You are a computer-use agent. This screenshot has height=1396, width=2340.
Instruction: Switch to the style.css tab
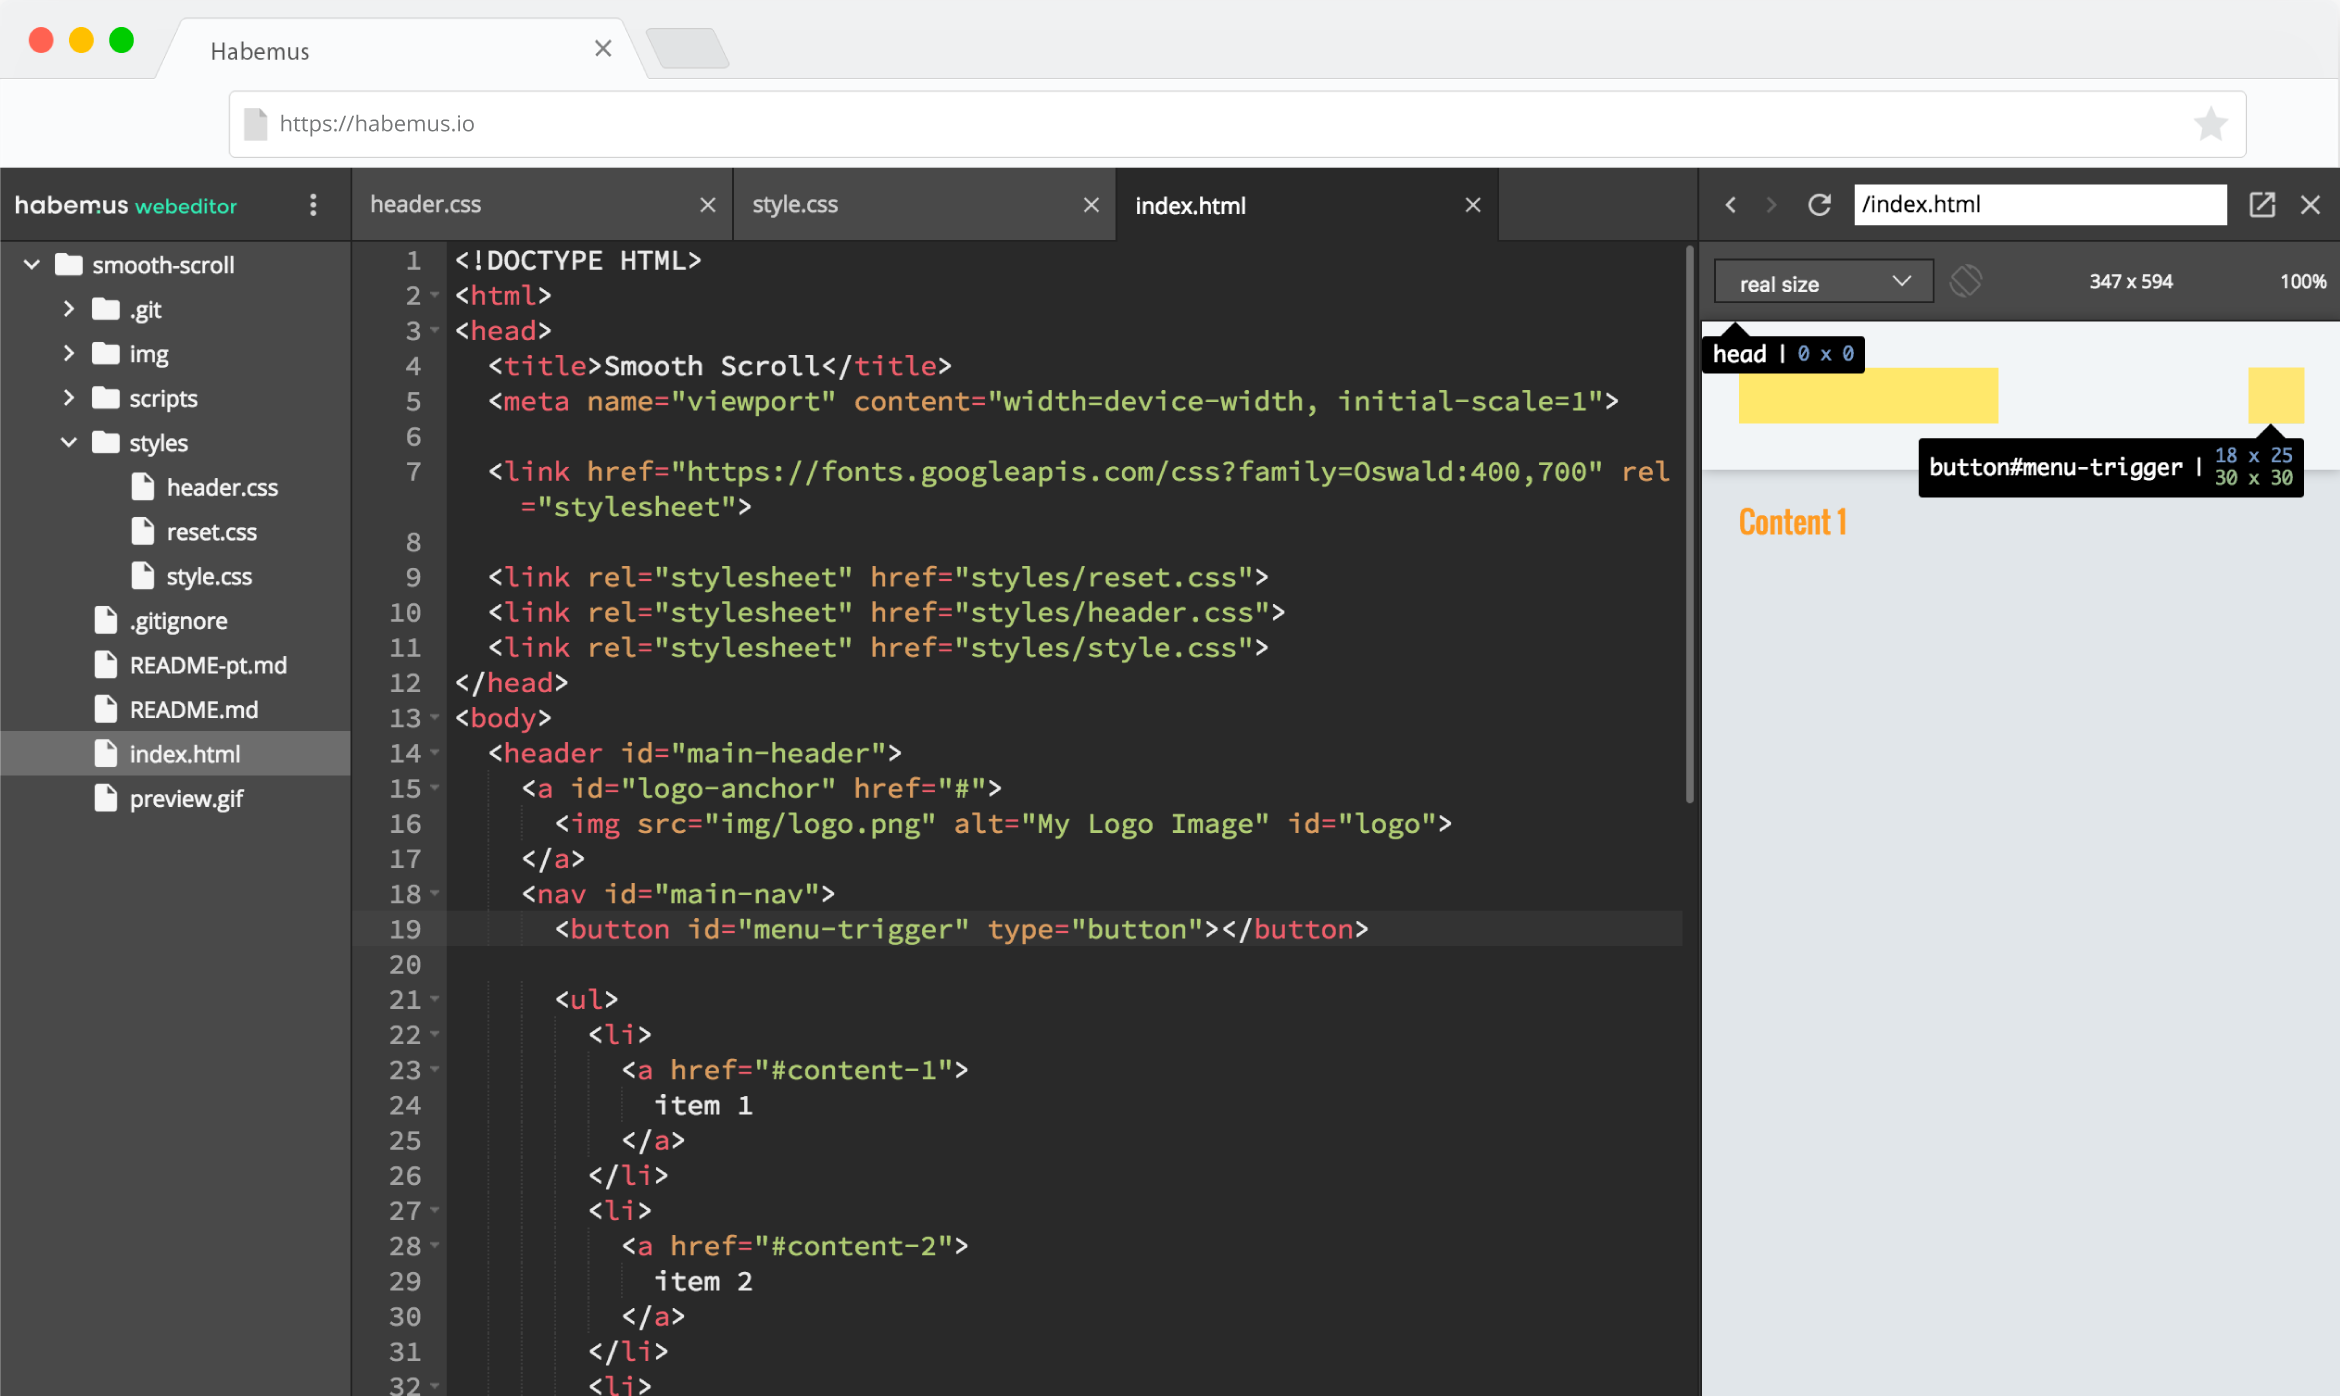tap(796, 205)
